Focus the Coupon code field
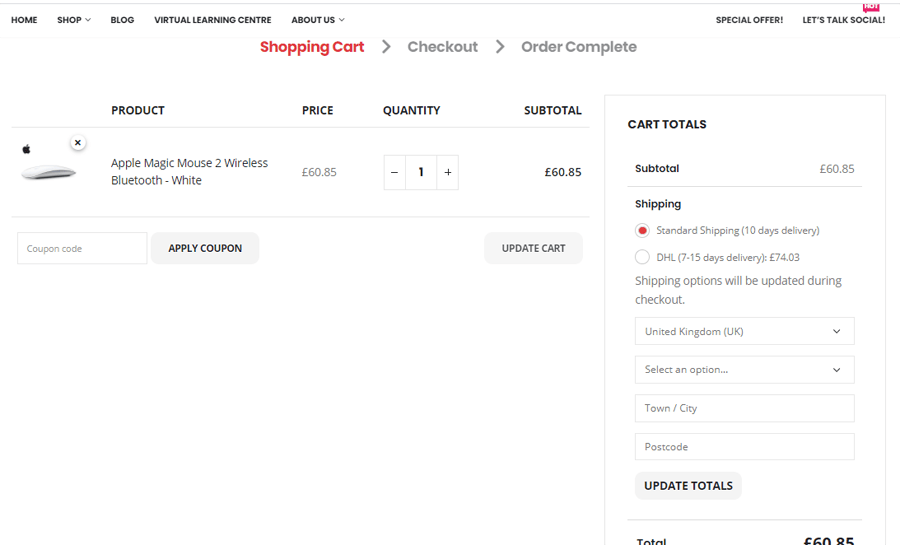 82,248
